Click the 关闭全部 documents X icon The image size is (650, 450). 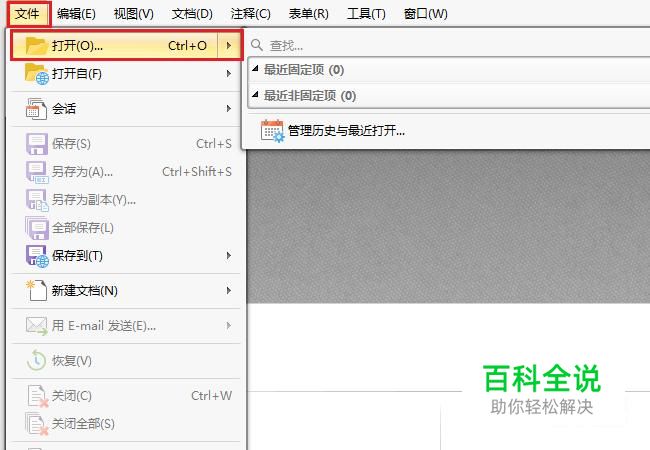[37, 424]
